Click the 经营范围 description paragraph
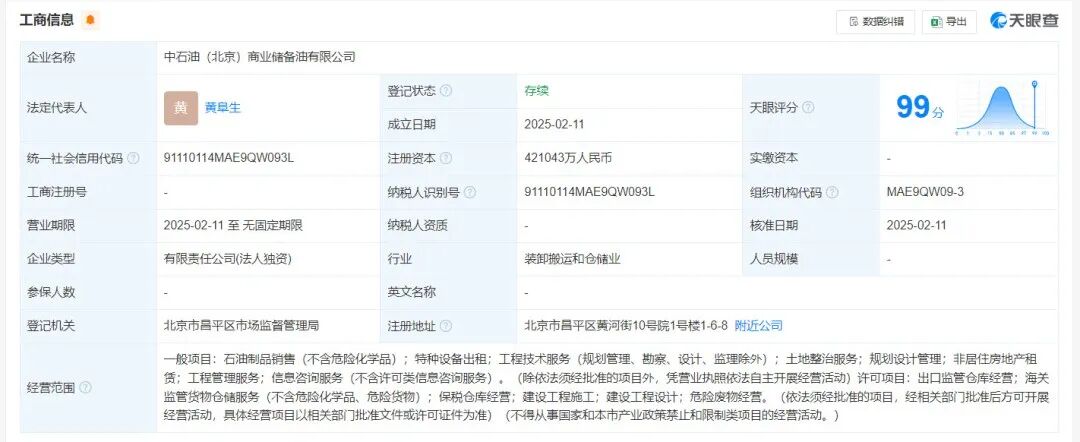Viewport: 1080px width, 442px height. coord(606,388)
